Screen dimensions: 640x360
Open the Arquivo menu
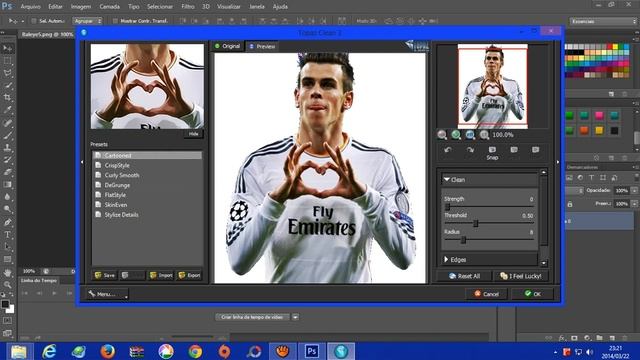(x=31, y=7)
